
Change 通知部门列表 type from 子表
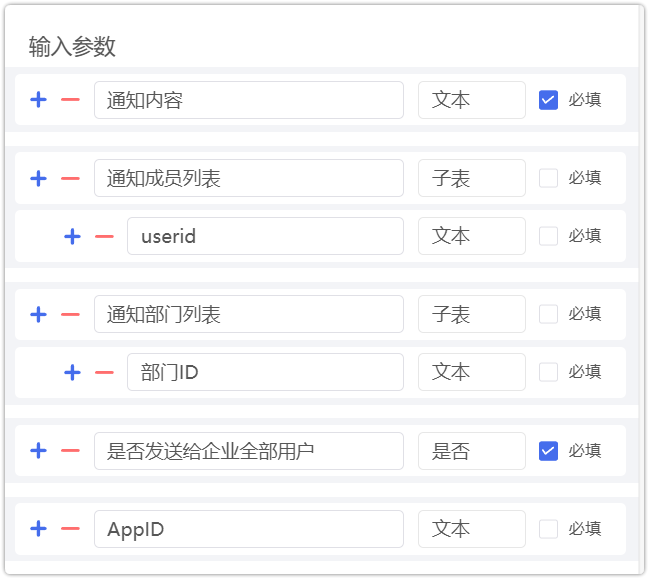coord(471,314)
